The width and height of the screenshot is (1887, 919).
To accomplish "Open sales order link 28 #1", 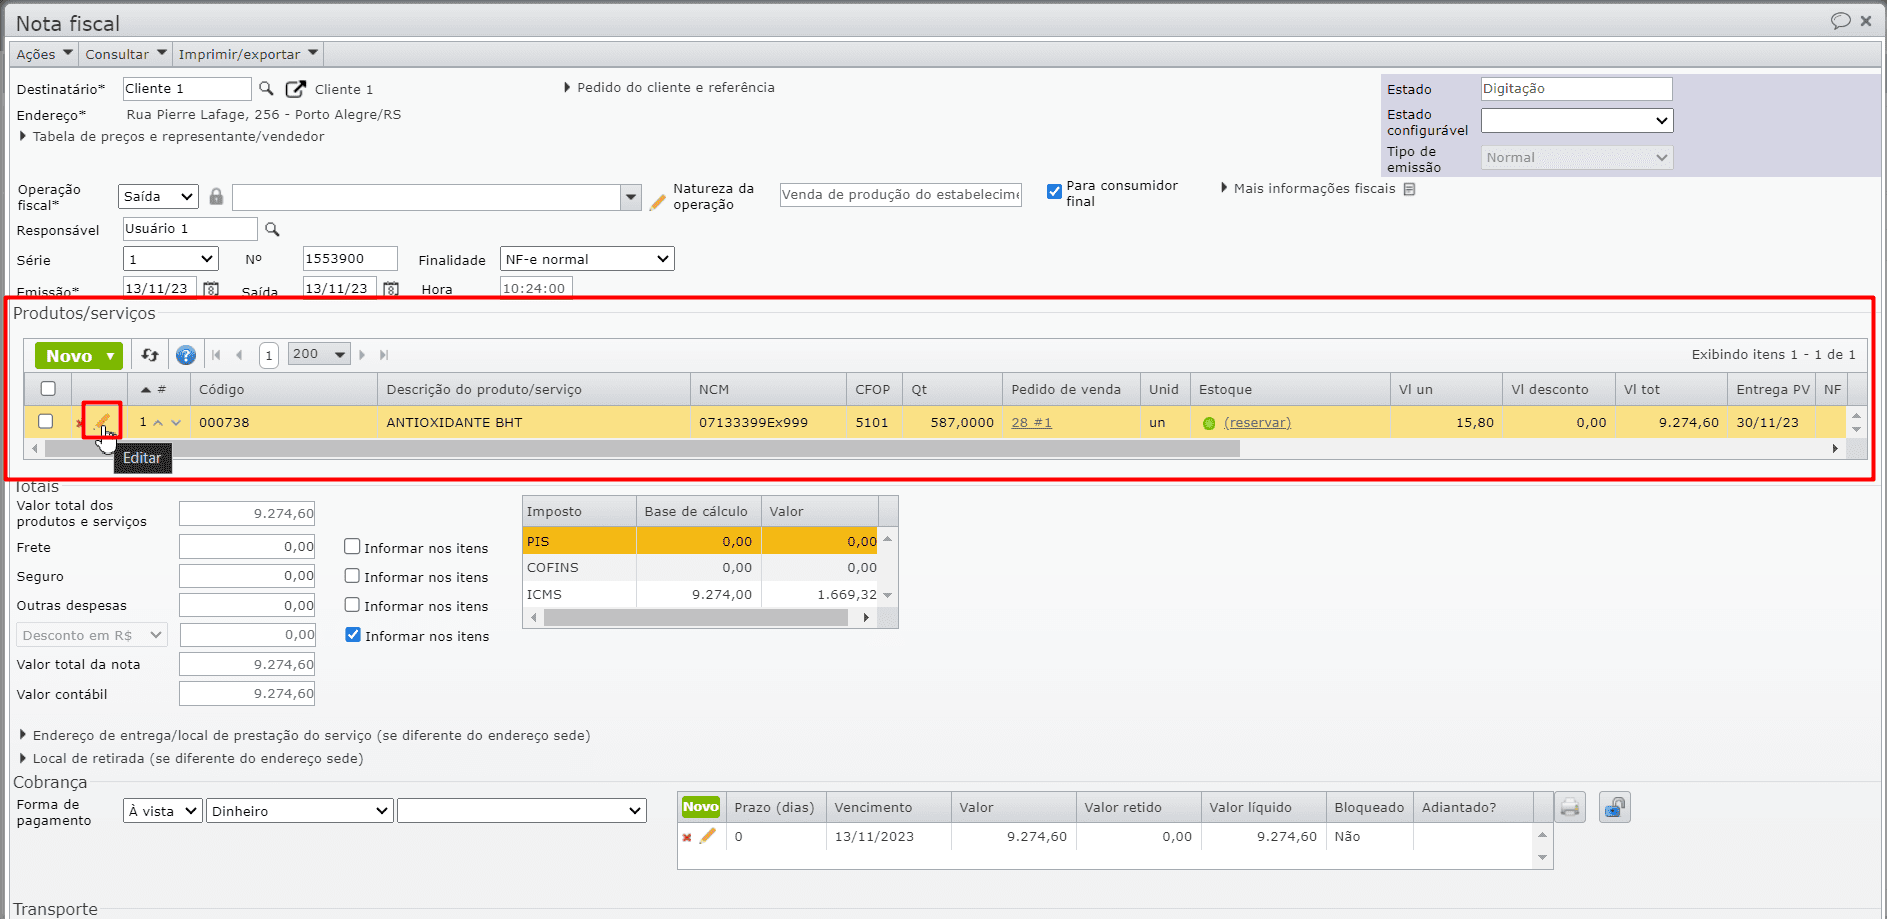I will (1031, 423).
